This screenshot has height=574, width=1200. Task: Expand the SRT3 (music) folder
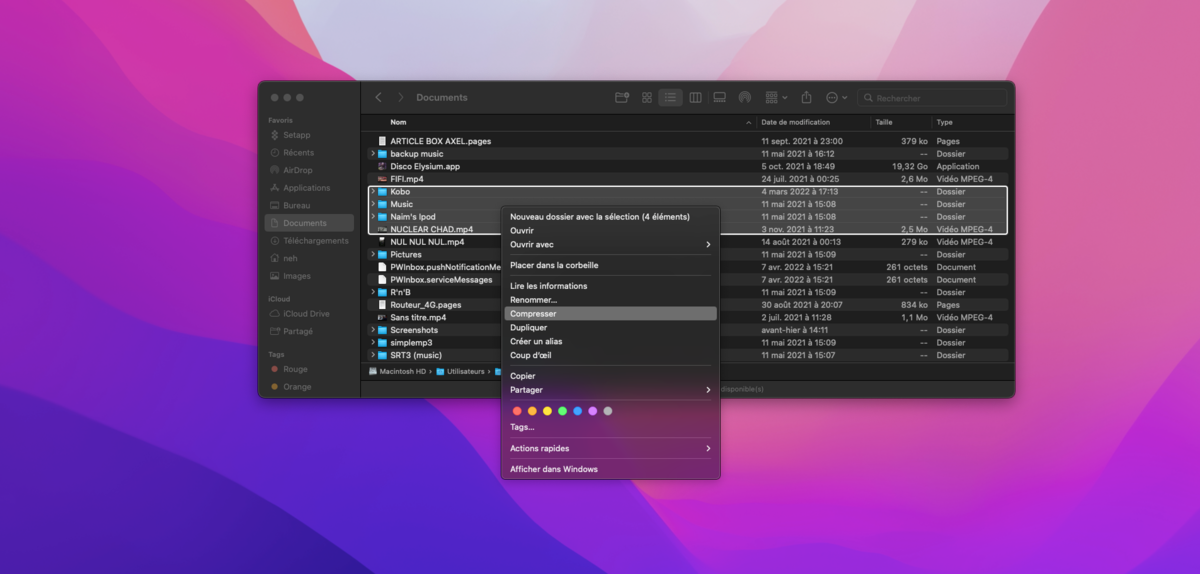(372, 355)
